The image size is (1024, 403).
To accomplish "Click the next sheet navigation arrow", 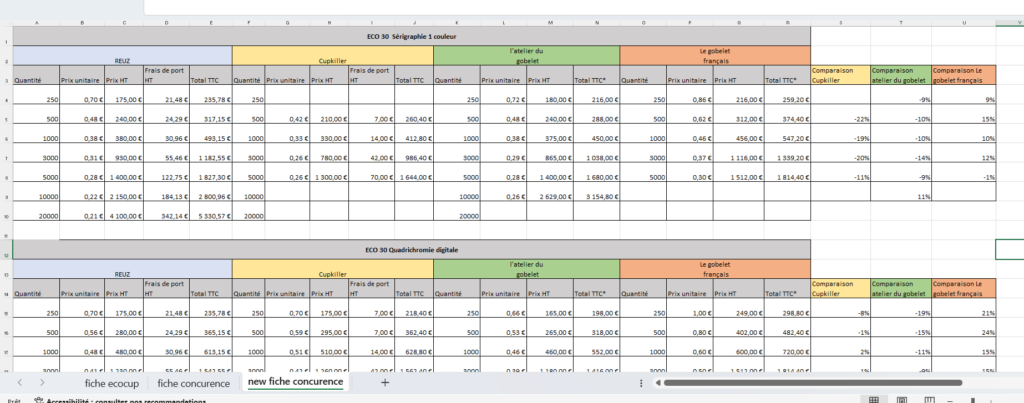I will [x=41, y=383].
